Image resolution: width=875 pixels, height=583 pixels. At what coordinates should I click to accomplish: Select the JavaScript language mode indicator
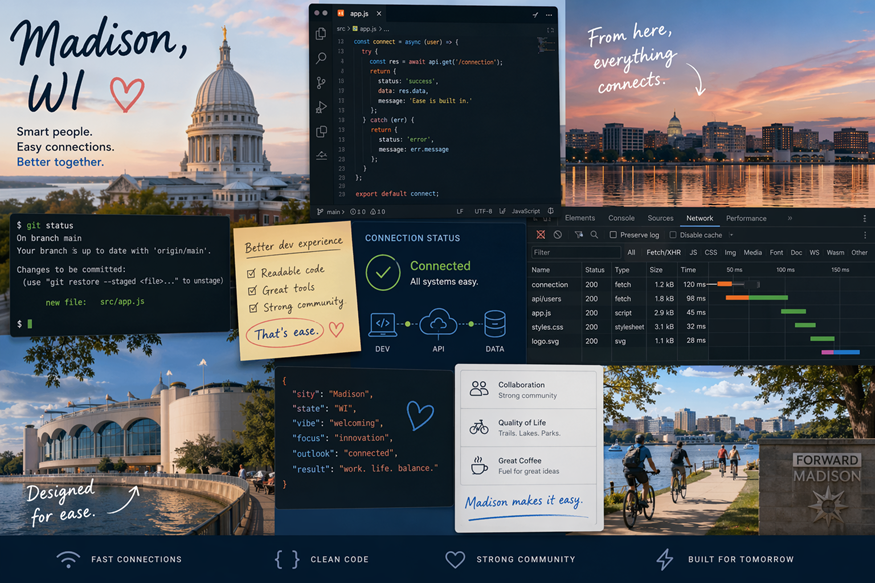point(526,211)
